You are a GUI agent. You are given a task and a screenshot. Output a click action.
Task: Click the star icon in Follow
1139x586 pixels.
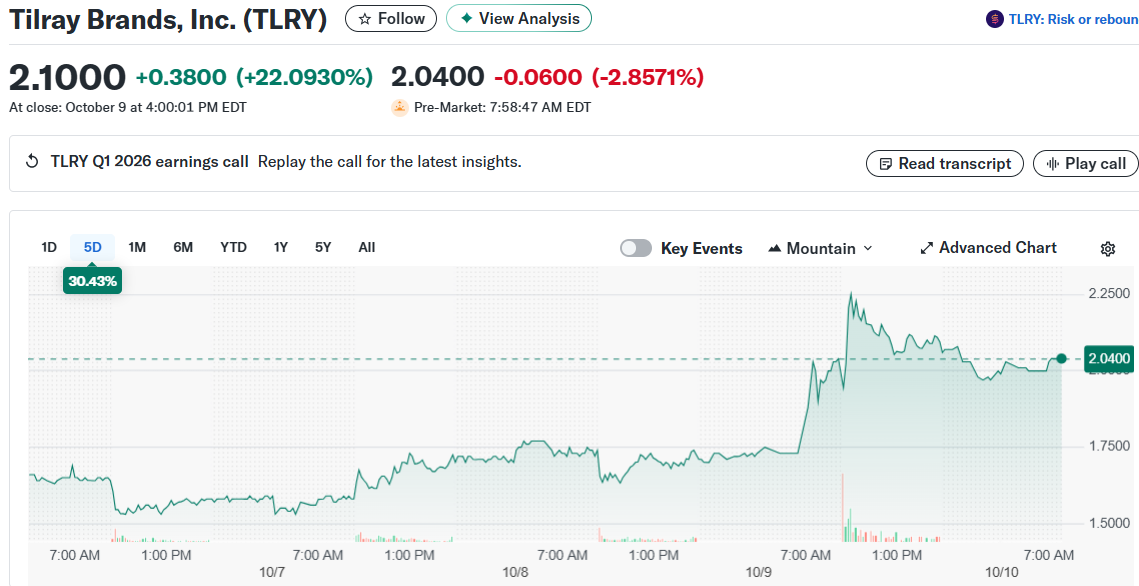(x=365, y=19)
